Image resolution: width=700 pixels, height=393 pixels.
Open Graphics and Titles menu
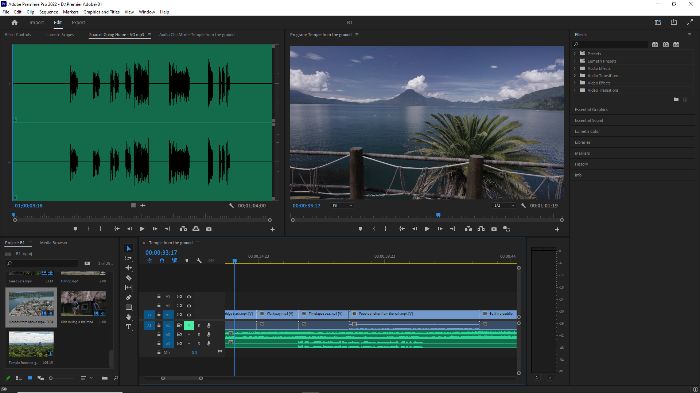click(101, 12)
